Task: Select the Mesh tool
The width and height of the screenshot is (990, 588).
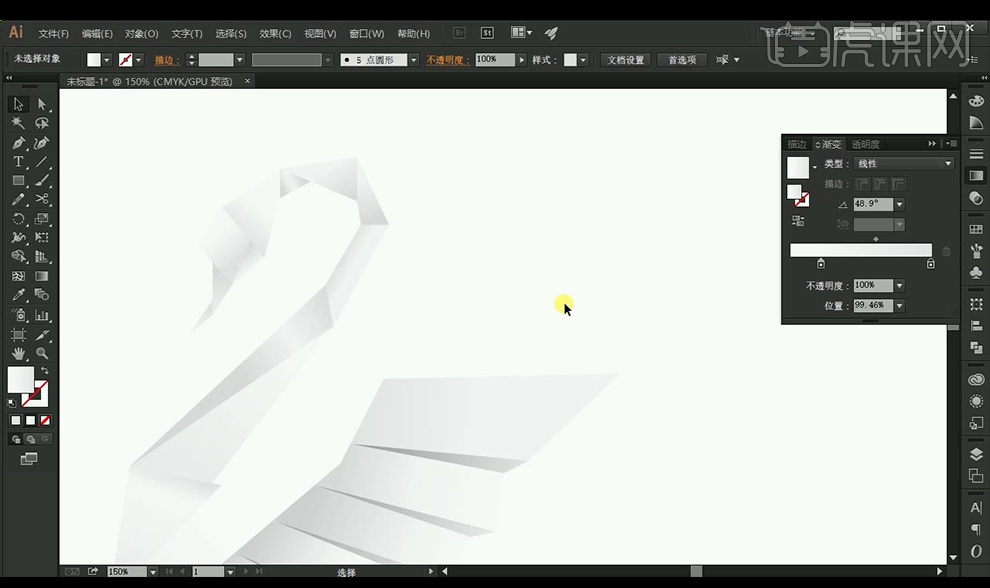Action: click(x=18, y=277)
